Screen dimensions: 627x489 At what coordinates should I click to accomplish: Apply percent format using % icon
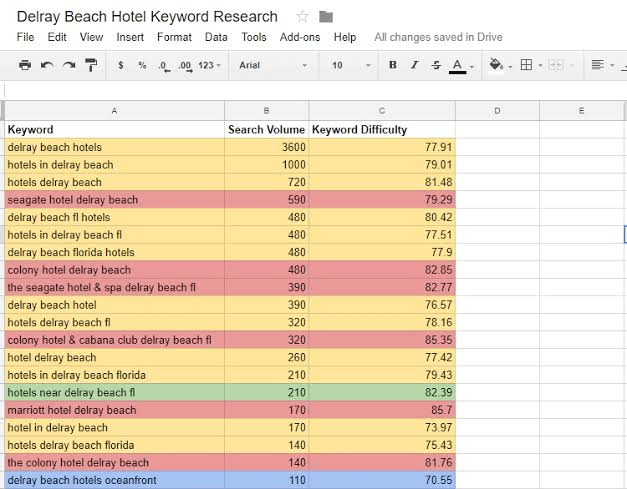tap(142, 65)
